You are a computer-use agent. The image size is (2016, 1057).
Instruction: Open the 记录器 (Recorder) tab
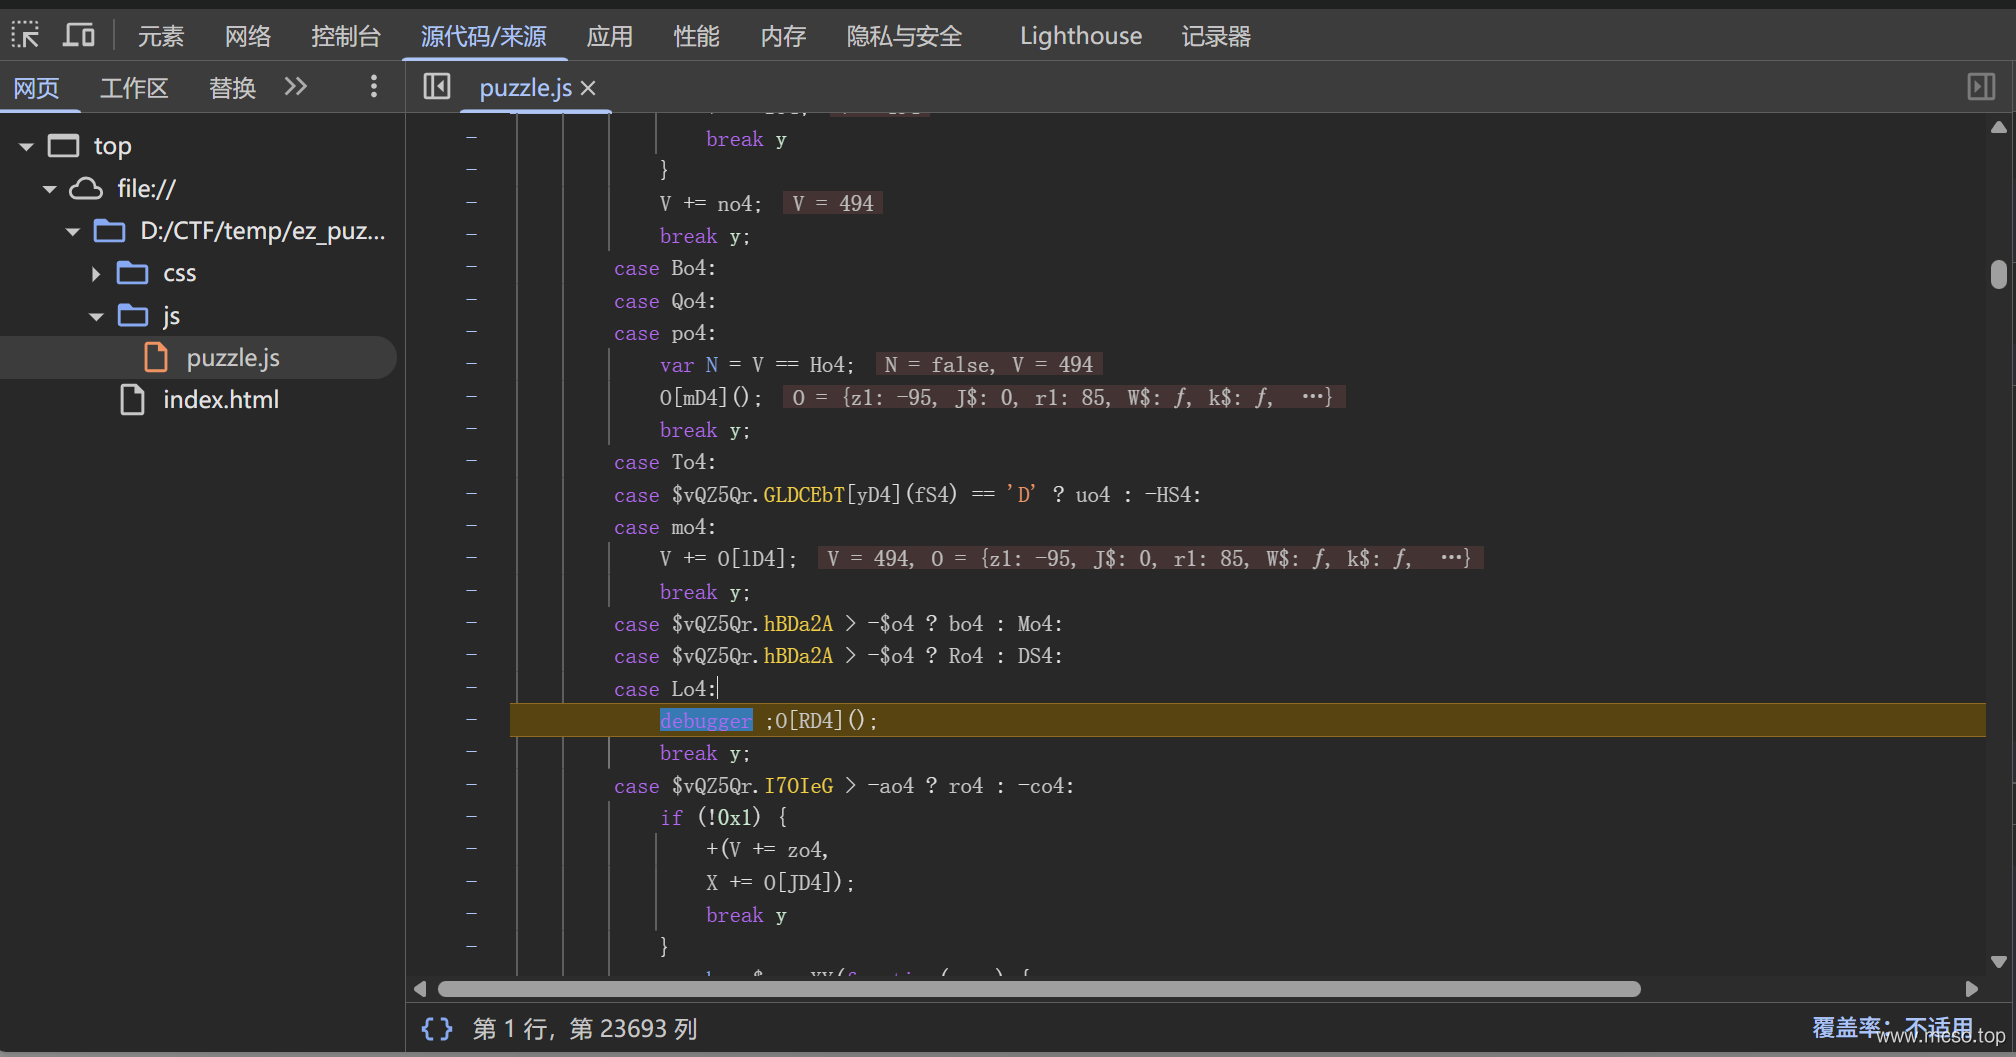coord(1216,37)
